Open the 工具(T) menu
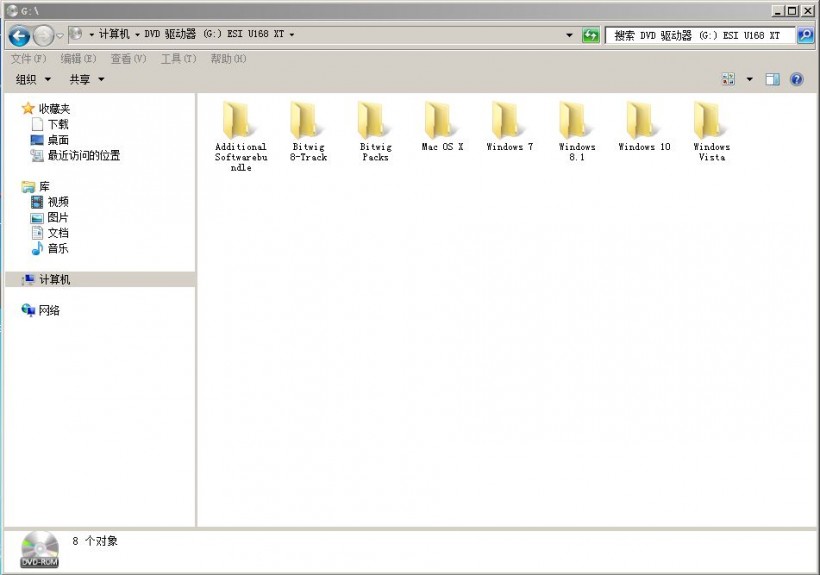The width and height of the screenshot is (820, 575). pyautogui.click(x=178, y=59)
